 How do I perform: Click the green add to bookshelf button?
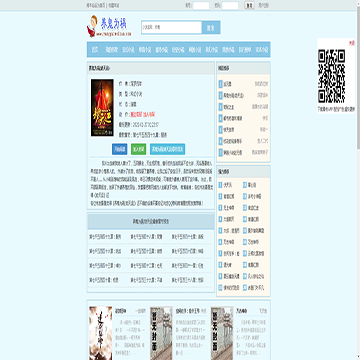point(138,149)
